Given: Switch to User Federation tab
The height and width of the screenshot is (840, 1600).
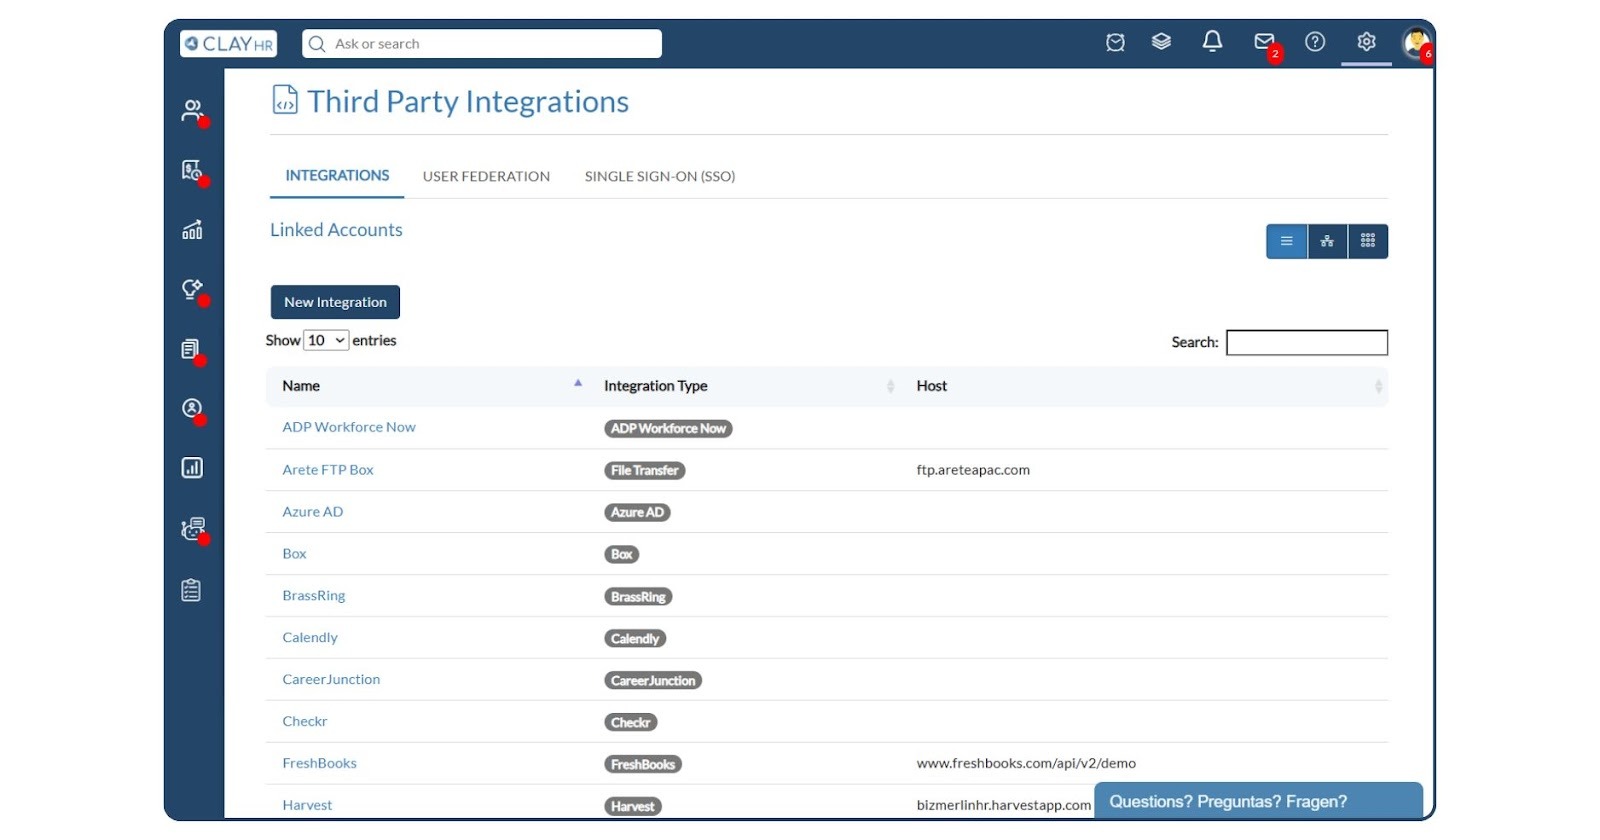Looking at the screenshot, I should (486, 177).
